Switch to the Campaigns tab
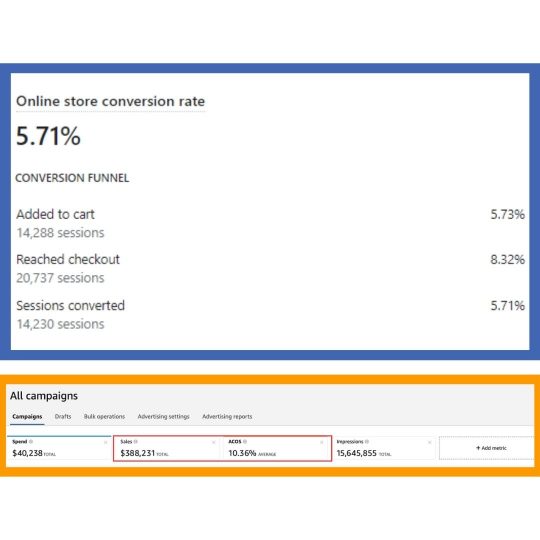This screenshot has width=540, height=540. (x=27, y=417)
